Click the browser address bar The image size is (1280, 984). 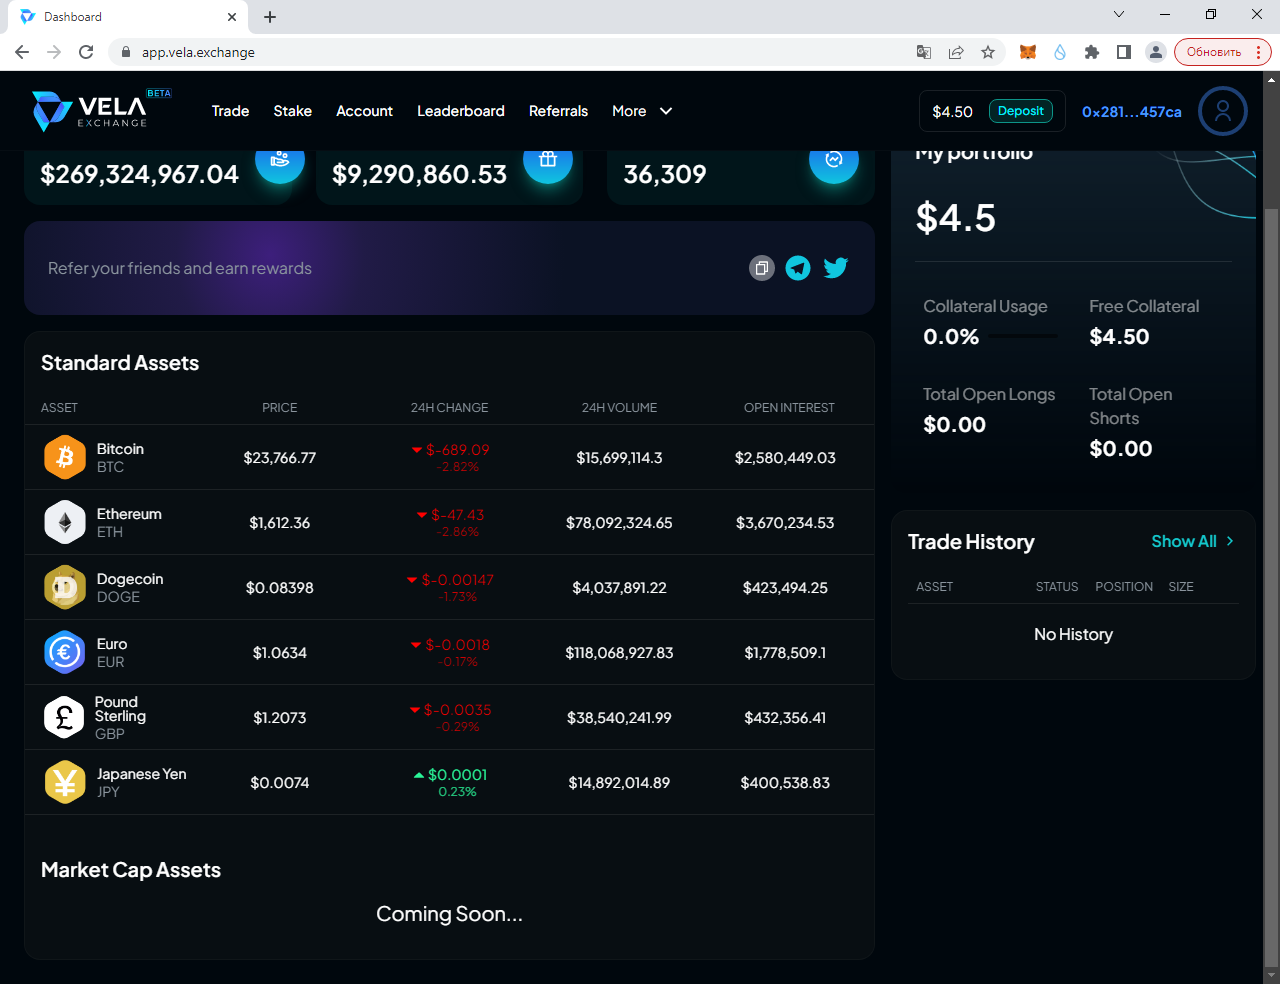(520, 52)
